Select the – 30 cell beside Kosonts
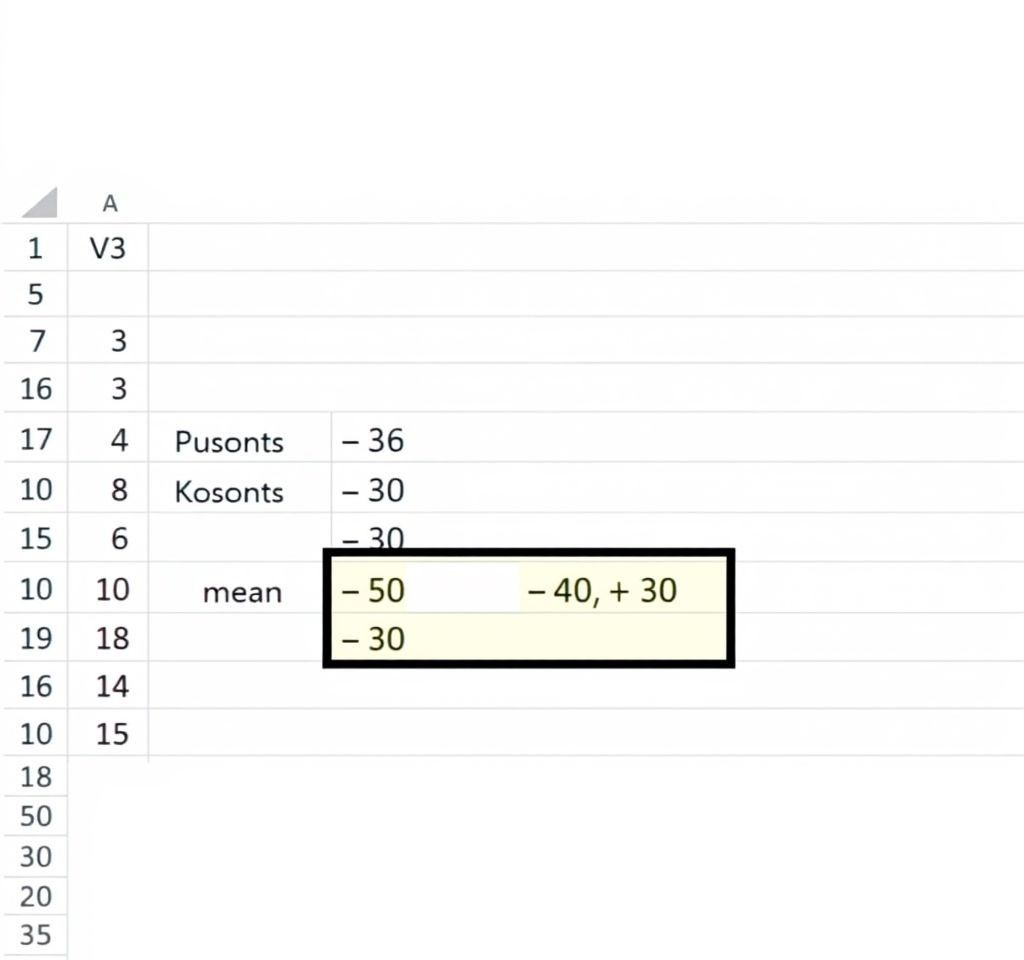Image resolution: width=1024 pixels, height=960 pixels. (373, 490)
